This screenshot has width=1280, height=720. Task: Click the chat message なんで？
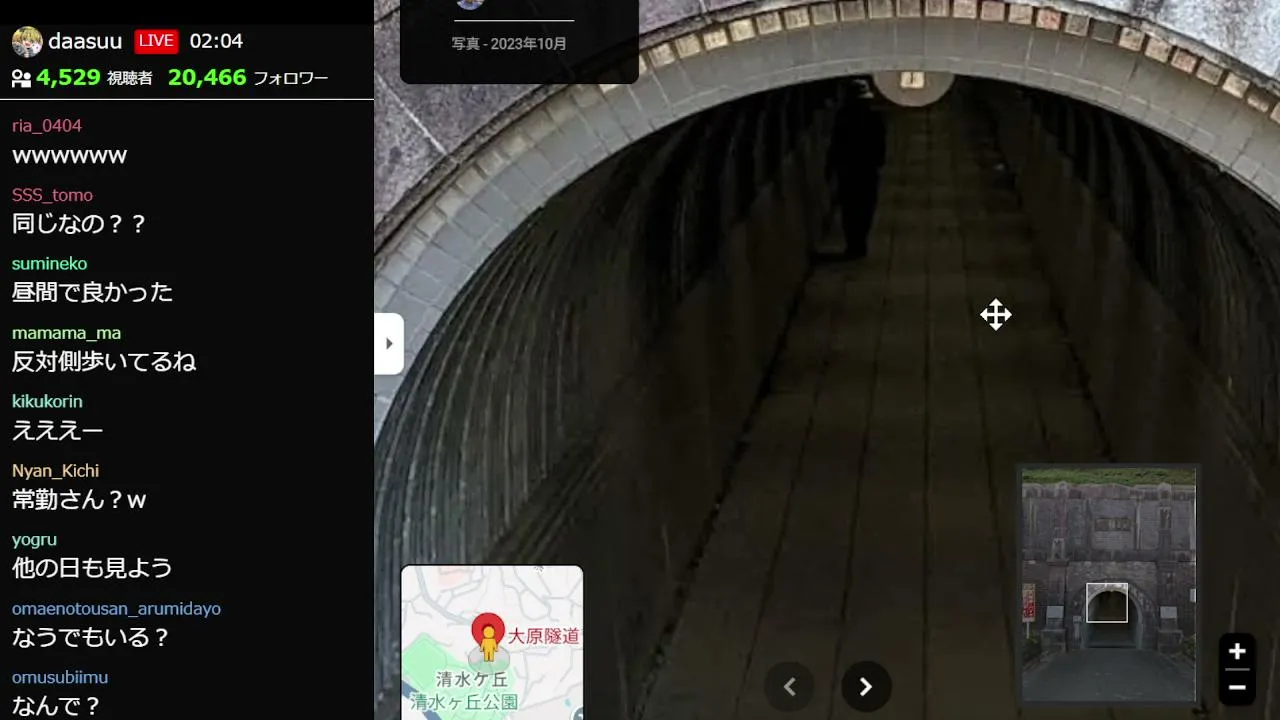[57, 707]
